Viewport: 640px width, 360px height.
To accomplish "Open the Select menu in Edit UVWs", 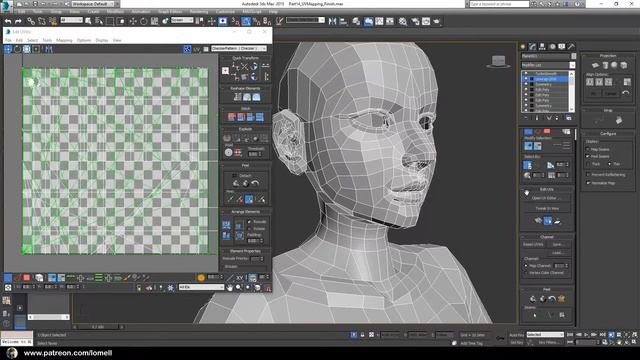I will [x=32, y=40].
